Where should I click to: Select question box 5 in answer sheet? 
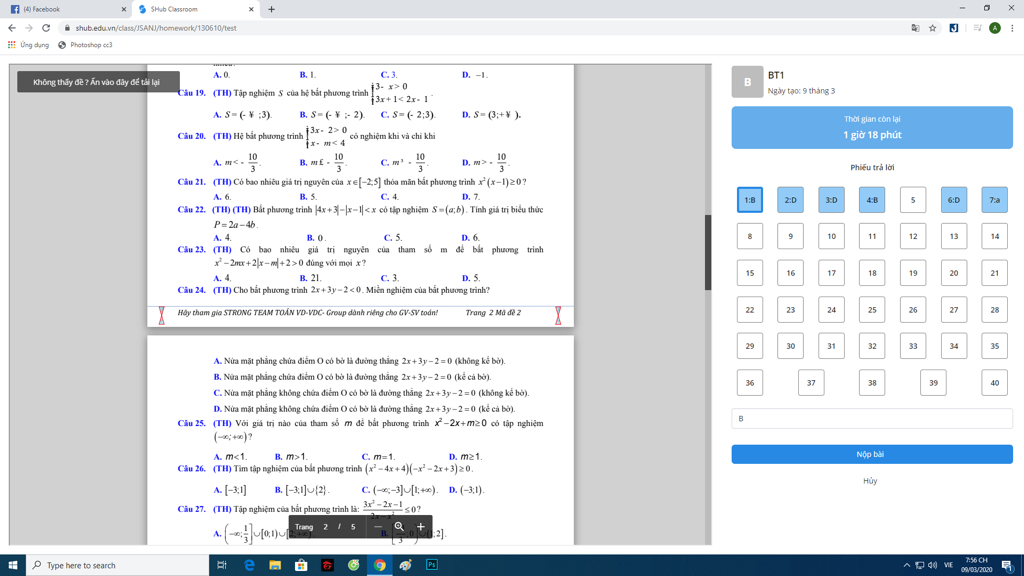point(913,200)
